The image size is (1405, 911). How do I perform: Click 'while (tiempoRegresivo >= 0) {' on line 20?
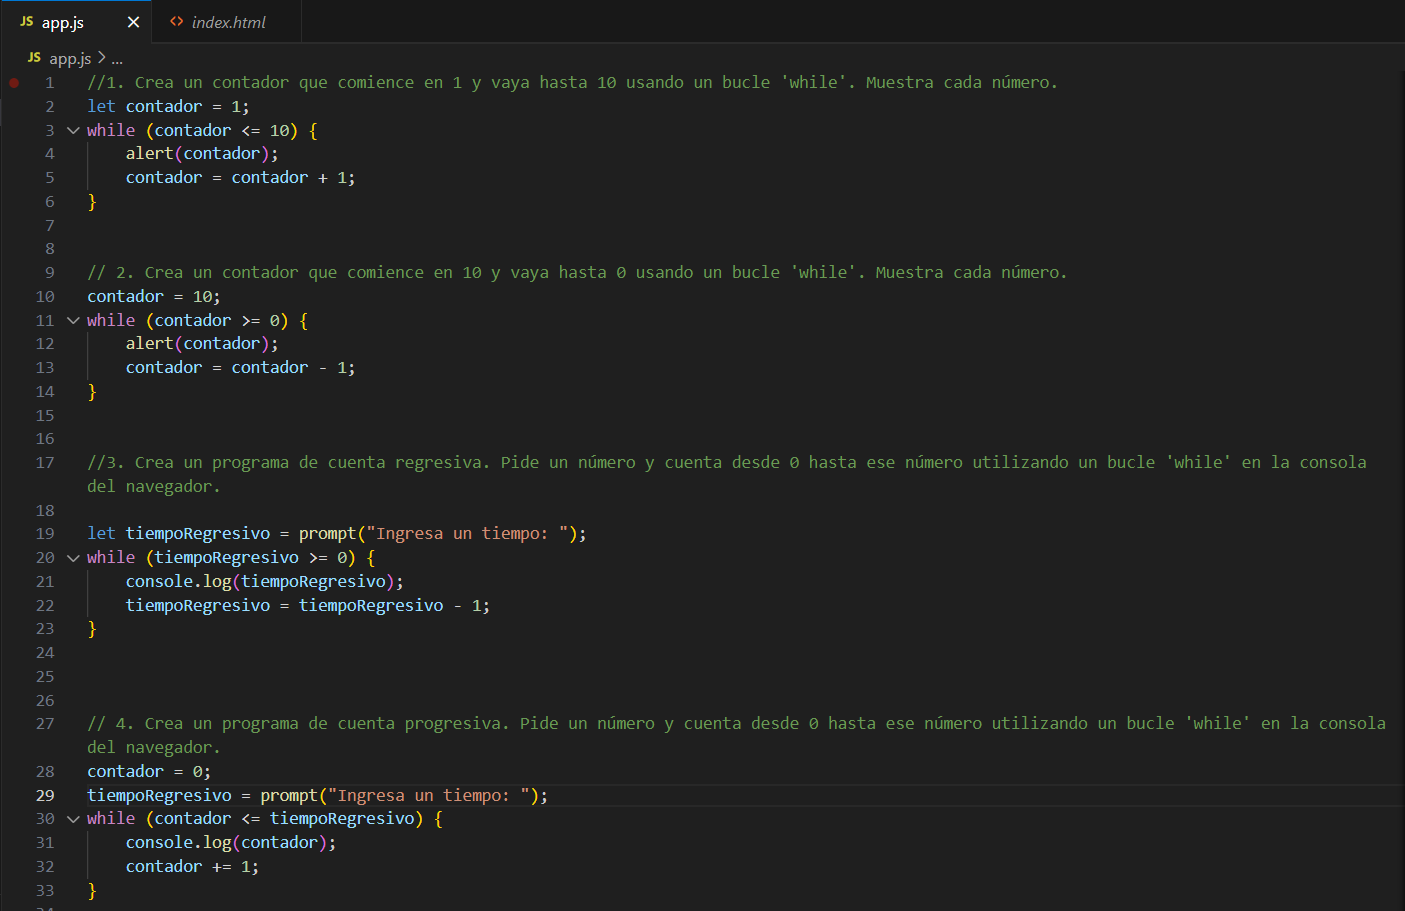pyautogui.click(x=231, y=558)
